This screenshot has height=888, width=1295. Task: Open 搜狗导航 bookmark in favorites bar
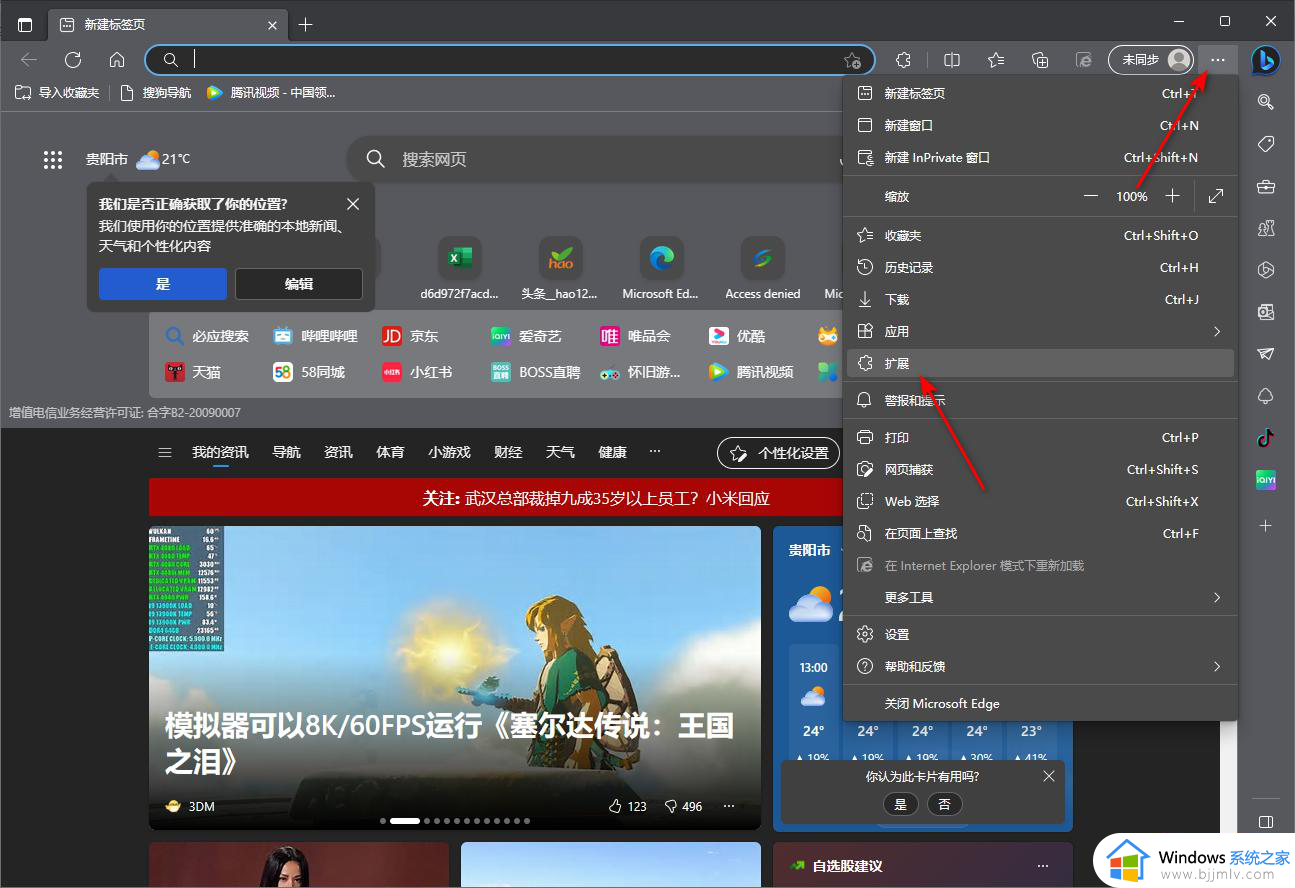click(155, 93)
